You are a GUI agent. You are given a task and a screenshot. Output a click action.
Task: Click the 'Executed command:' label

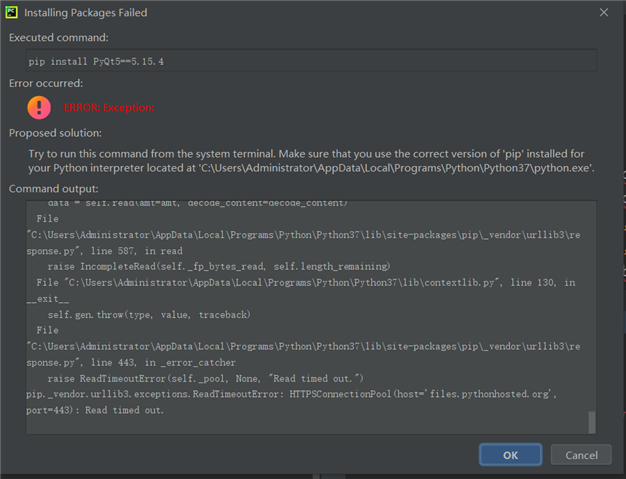[x=59, y=37]
